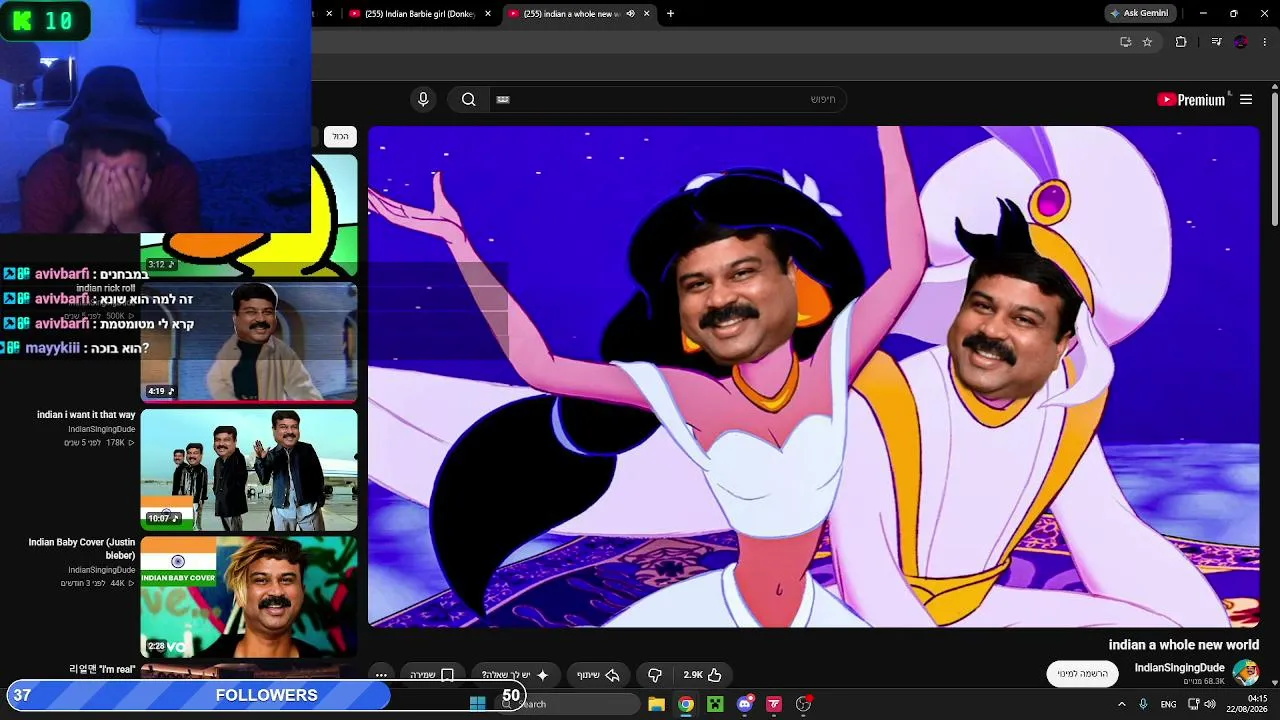Dislike the video with the thumbs-down button
1280x720 pixels.
coord(654,675)
